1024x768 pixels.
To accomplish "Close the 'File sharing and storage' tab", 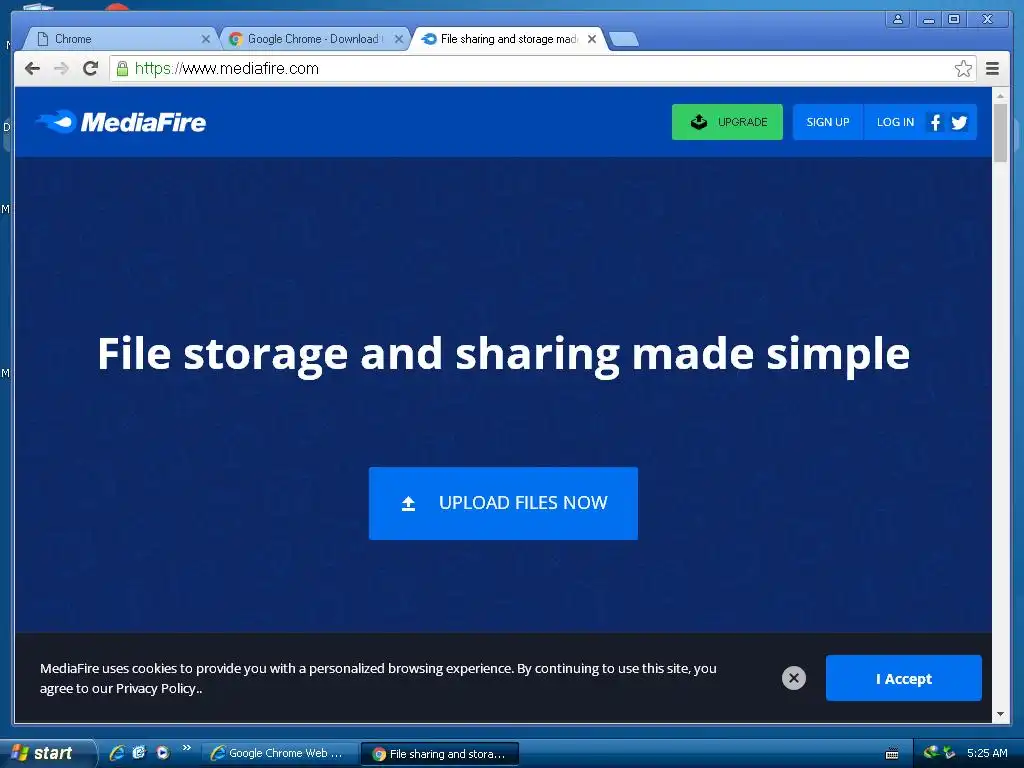I will coord(592,39).
